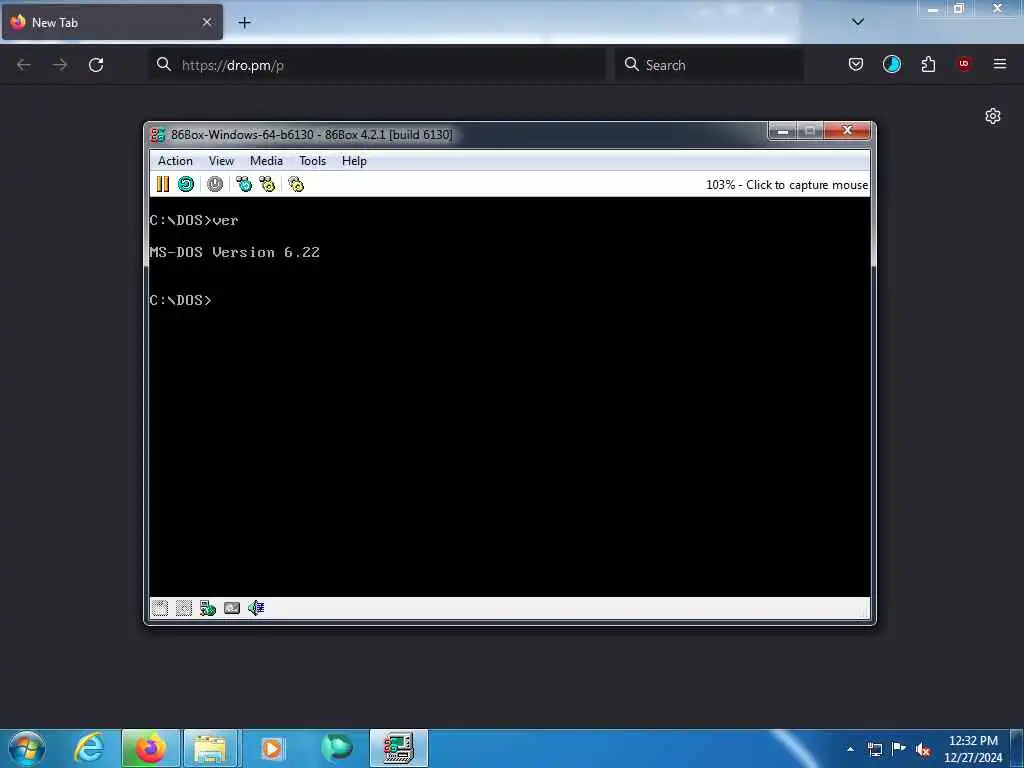Expand the list all tabs chevron
1024x768 pixels.
click(x=858, y=22)
